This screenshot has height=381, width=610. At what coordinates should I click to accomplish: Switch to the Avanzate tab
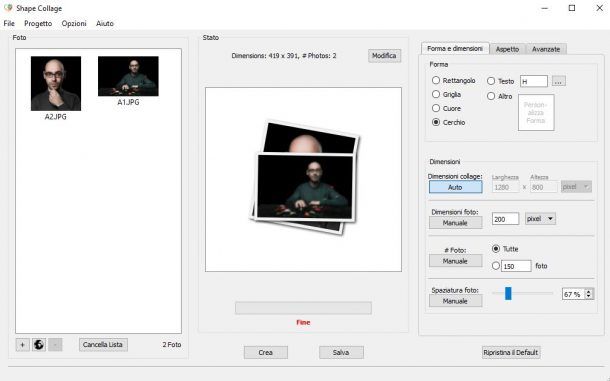(546, 49)
